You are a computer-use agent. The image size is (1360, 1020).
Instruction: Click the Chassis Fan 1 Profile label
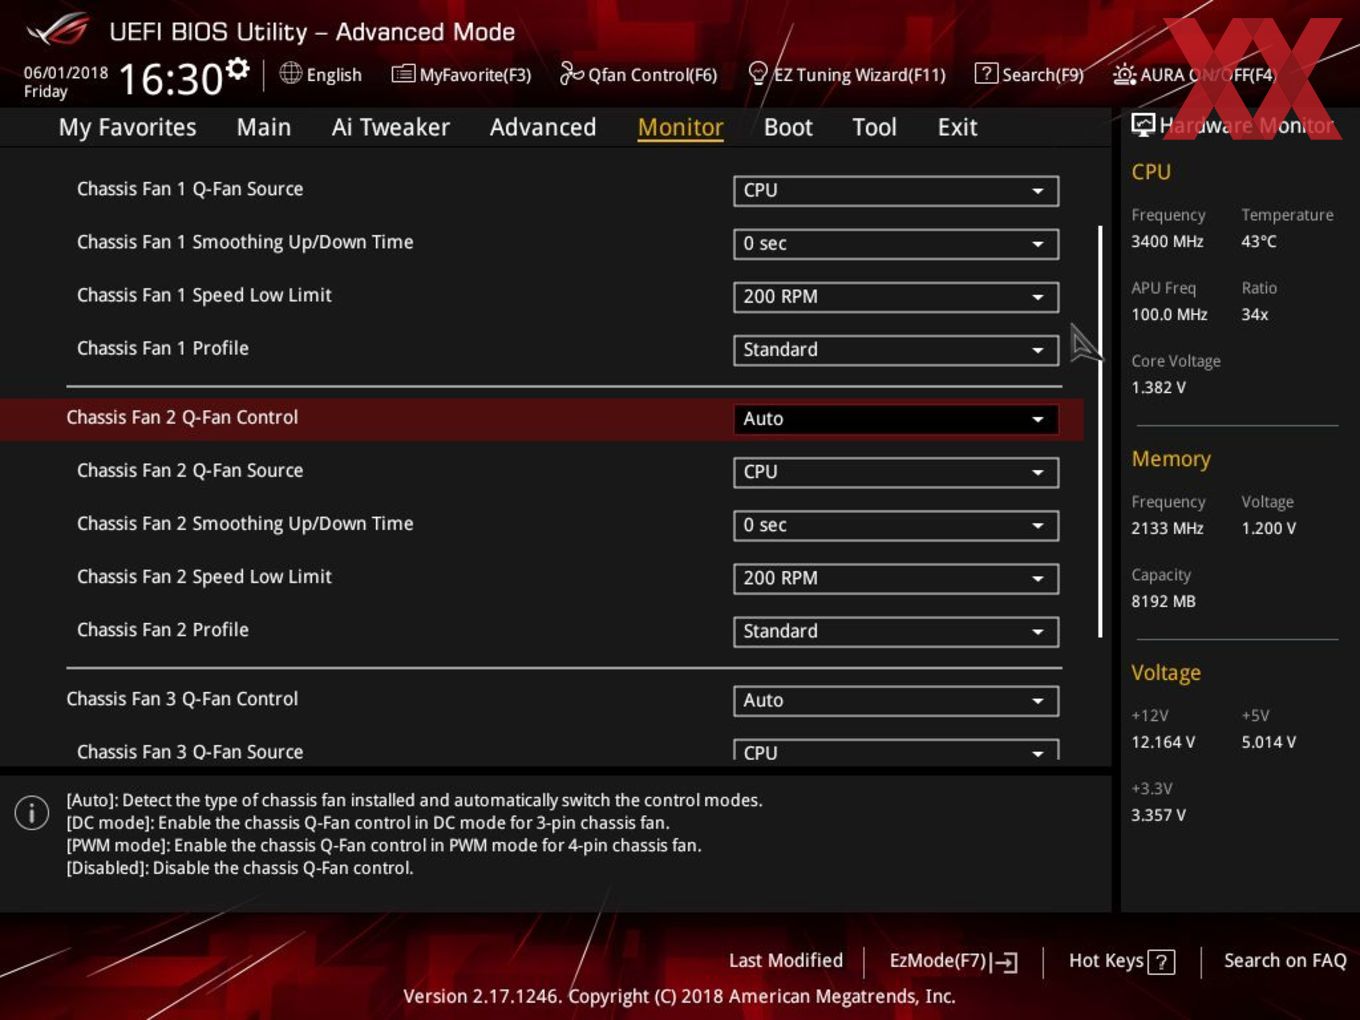pyautogui.click(x=163, y=348)
